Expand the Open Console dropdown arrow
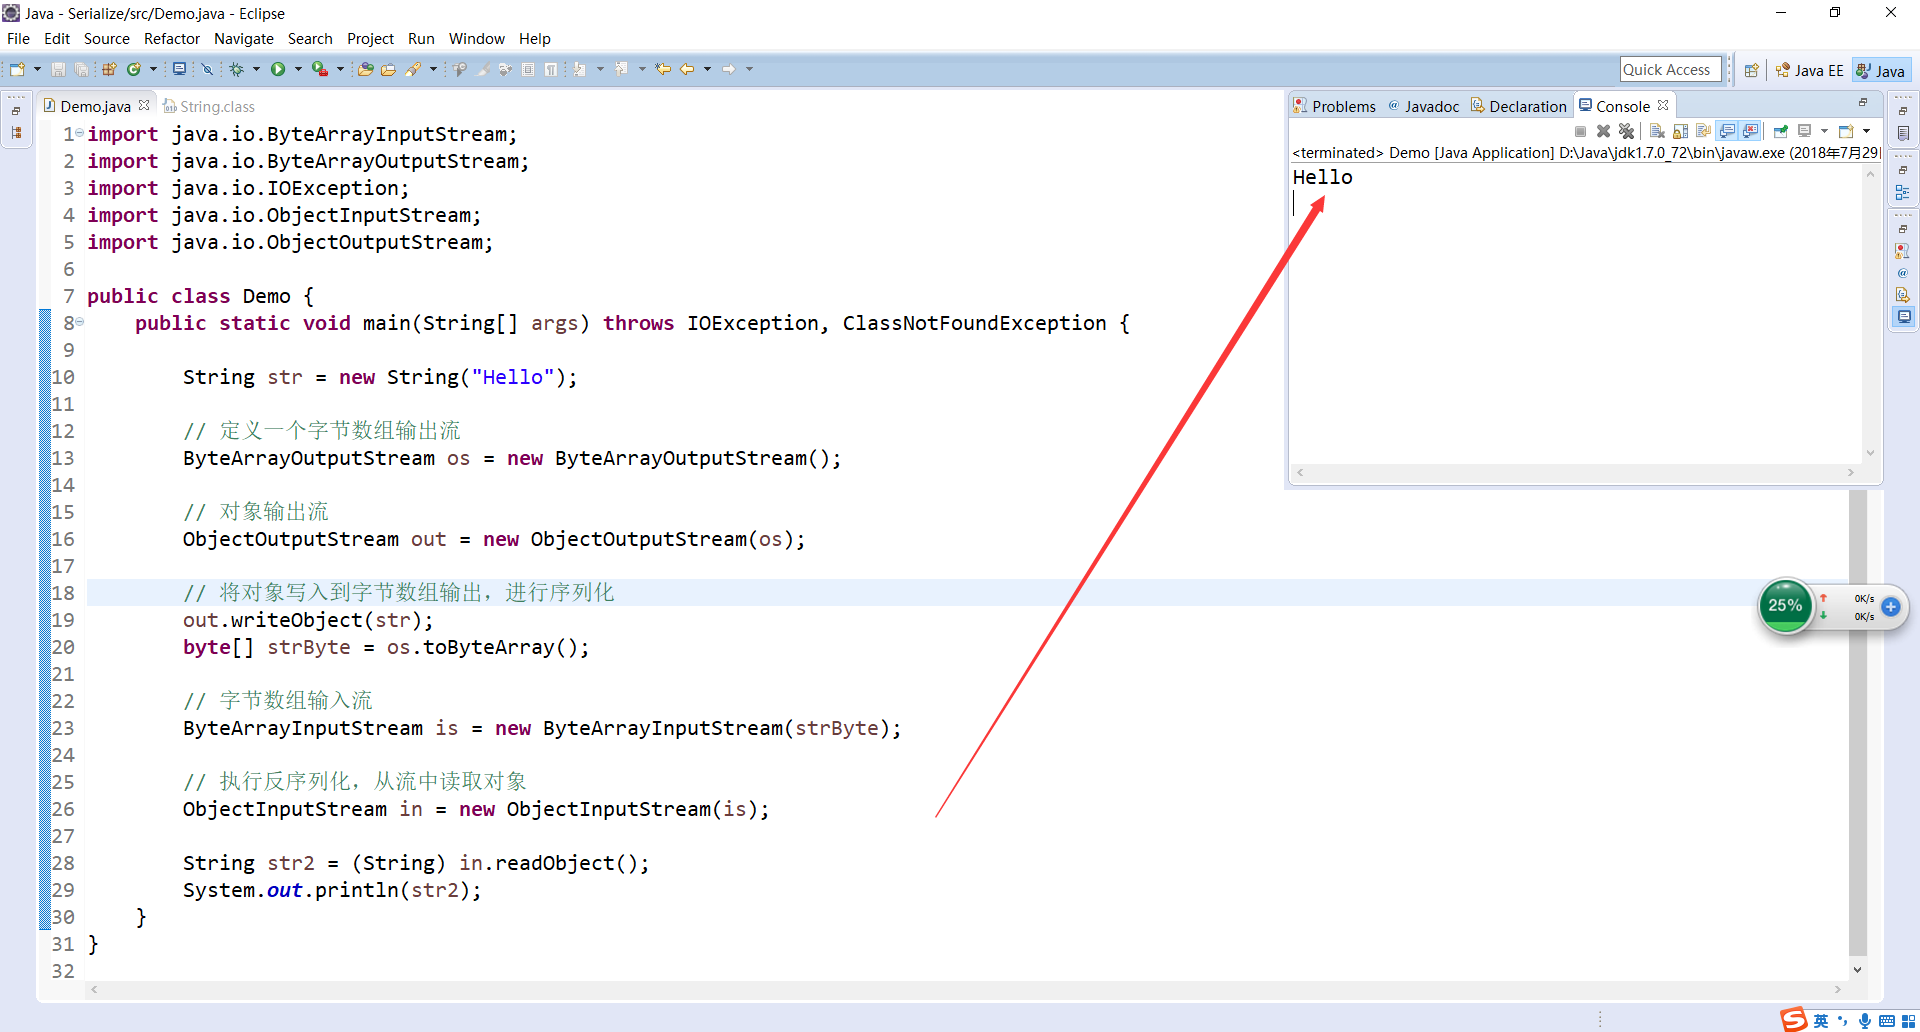The height and width of the screenshot is (1032, 1920). click(1866, 131)
